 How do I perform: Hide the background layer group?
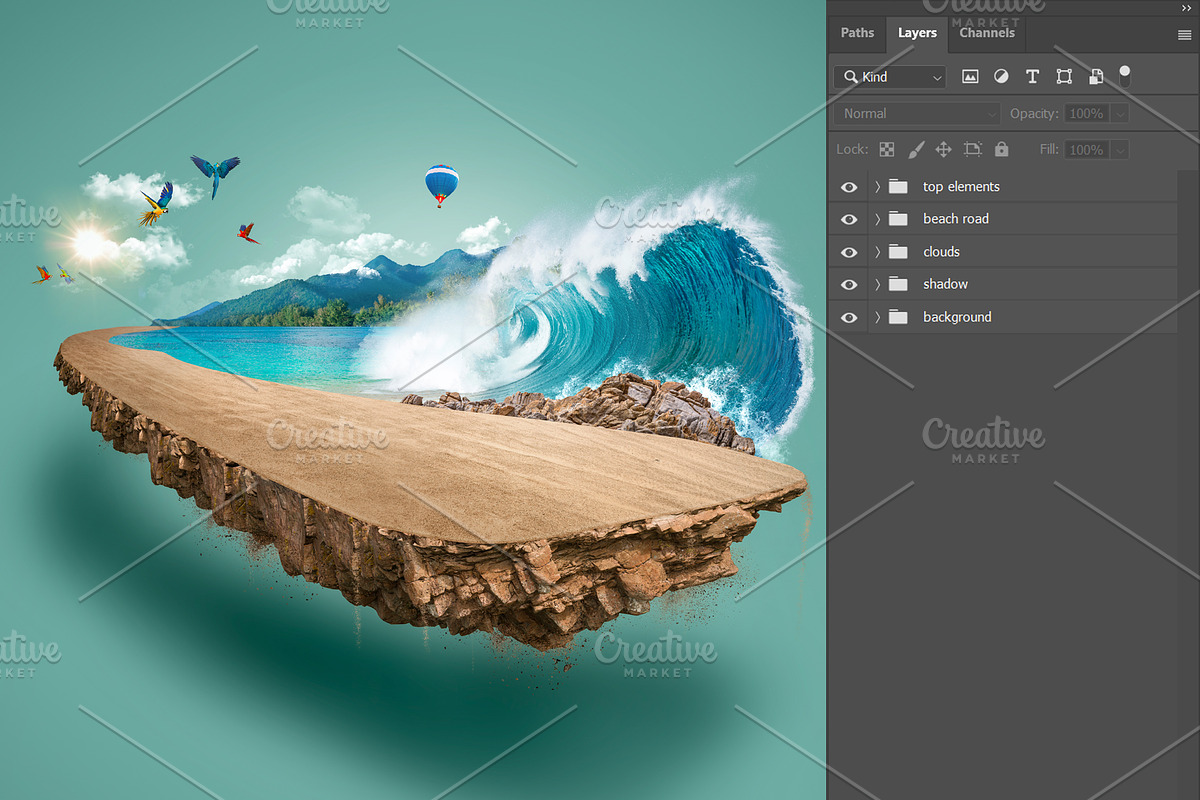coord(849,317)
